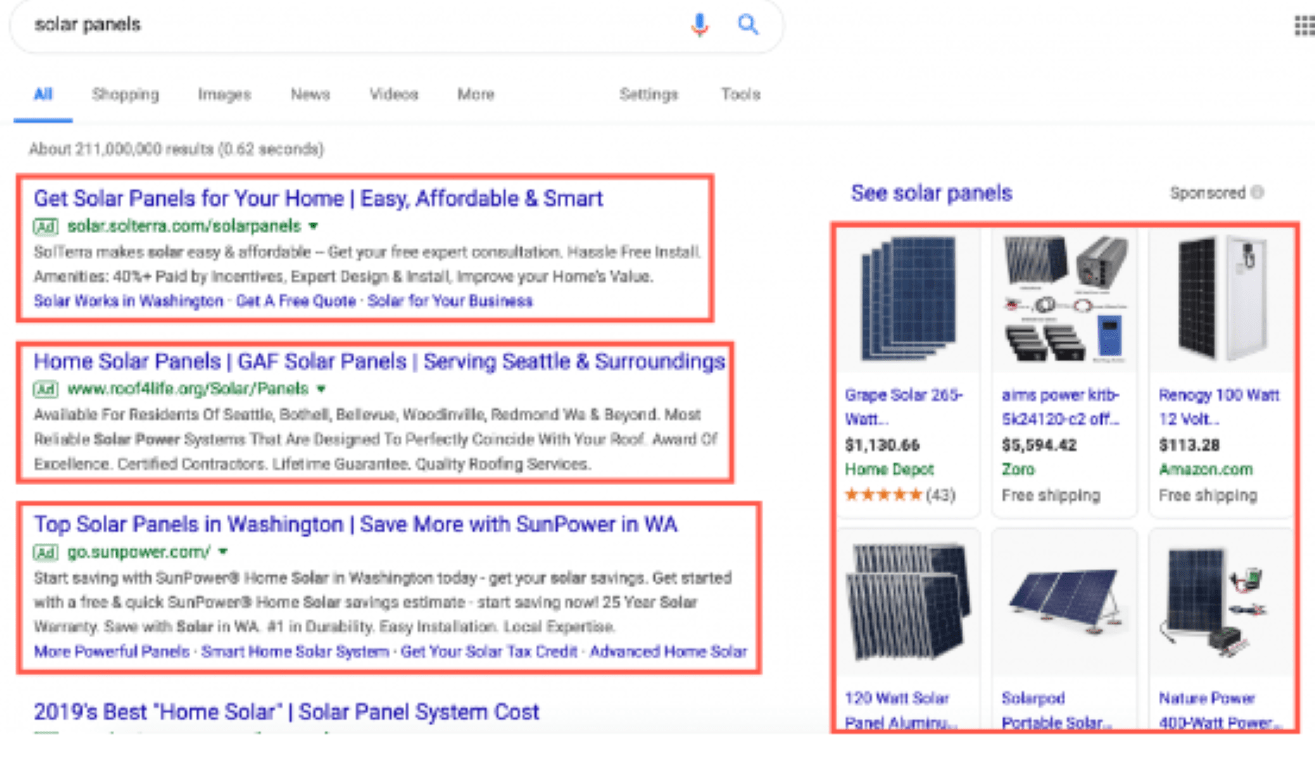Click 'Advanced Home Solar' sitelink
The image size is (1315, 768).
[668, 652]
